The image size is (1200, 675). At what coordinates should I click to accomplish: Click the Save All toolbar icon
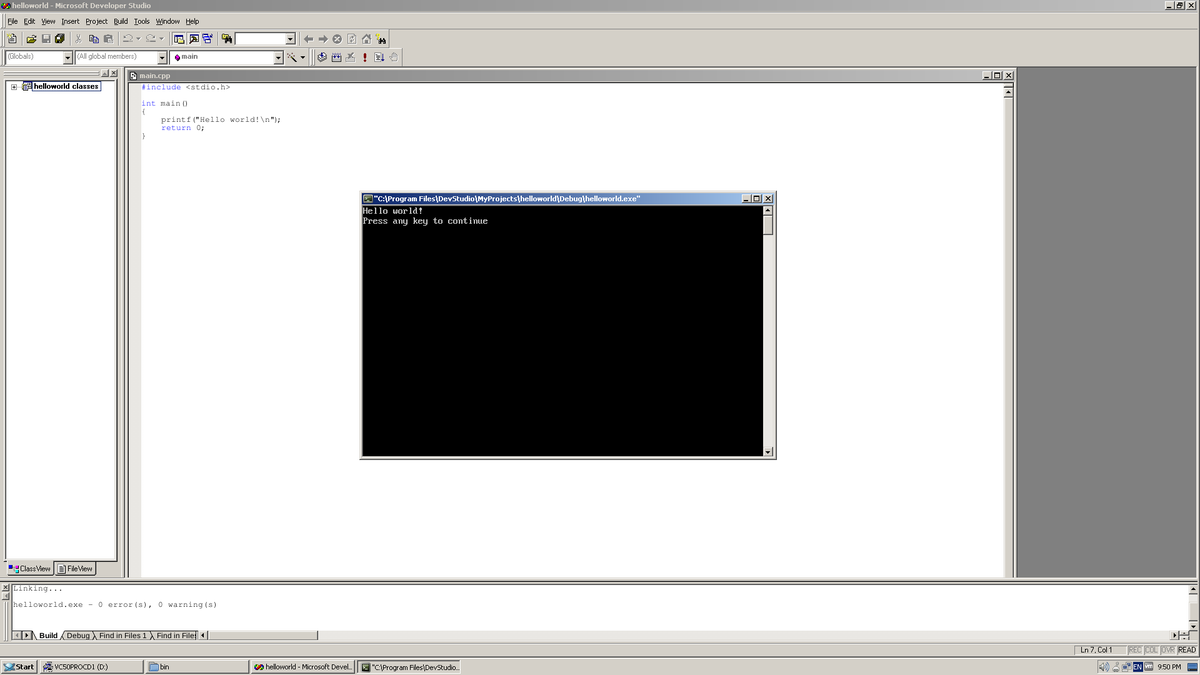[x=59, y=38]
